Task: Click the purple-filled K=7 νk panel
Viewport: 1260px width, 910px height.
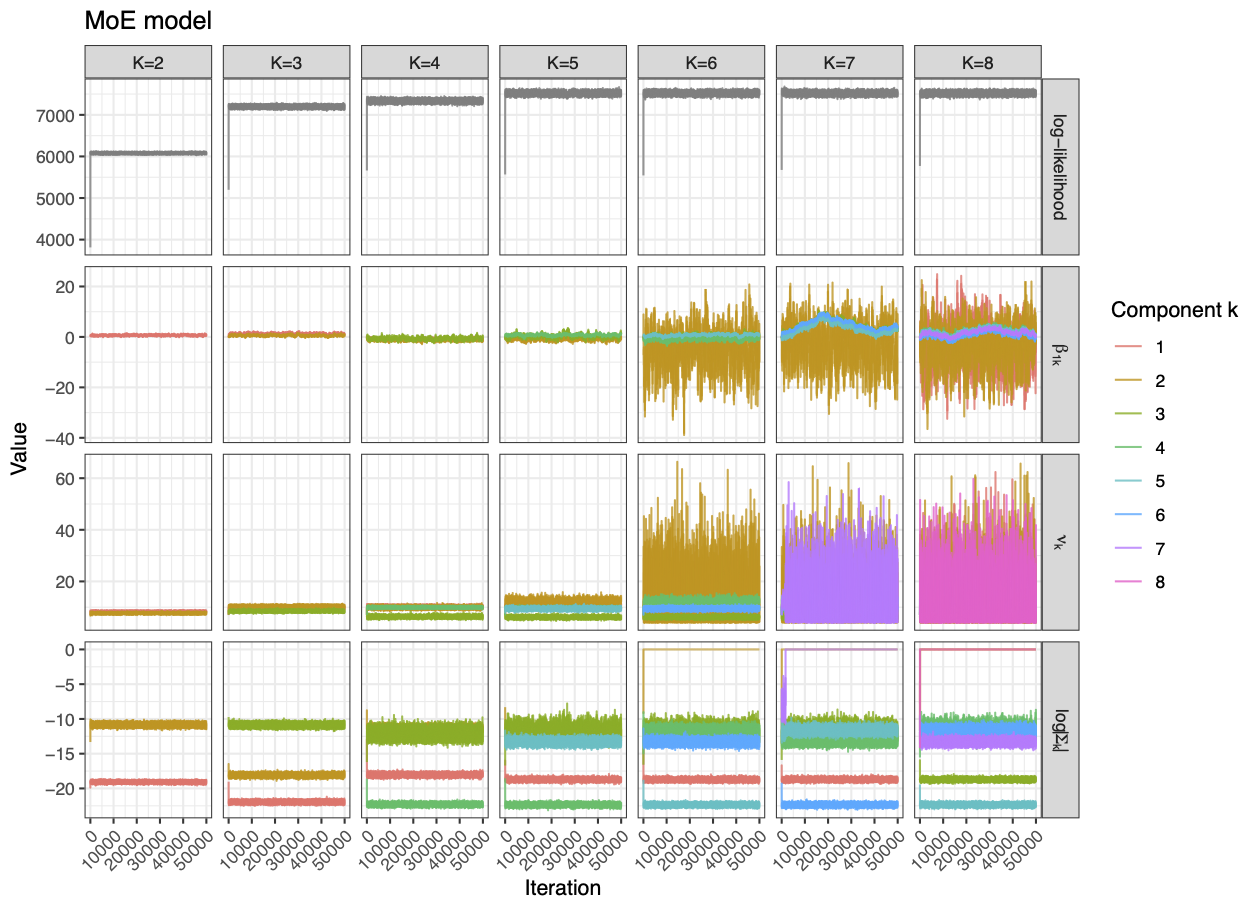Action: coord(838,543)
